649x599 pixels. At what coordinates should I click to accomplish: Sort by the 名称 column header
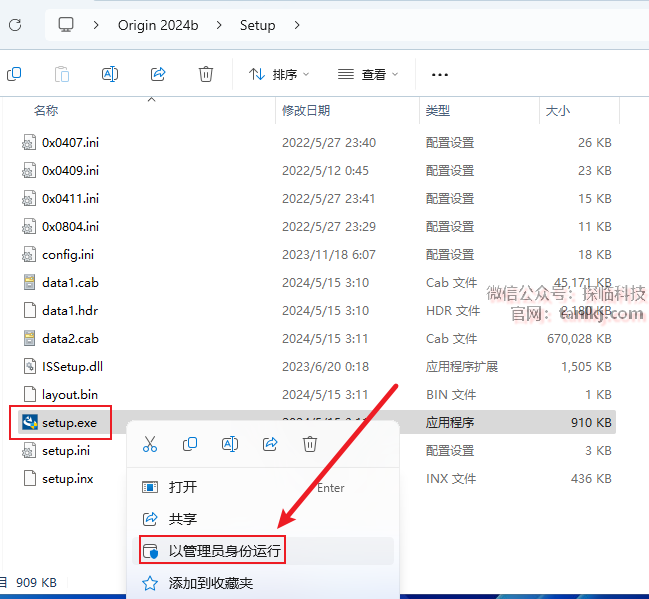tap(46, 111)
